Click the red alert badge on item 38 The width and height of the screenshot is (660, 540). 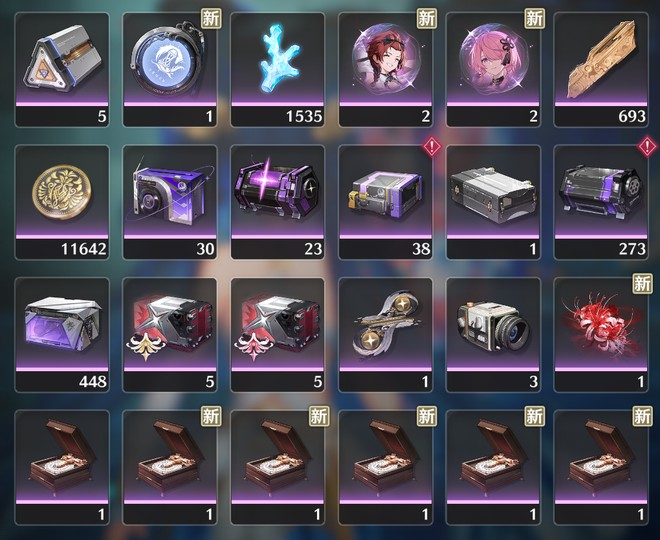point(431,147)
